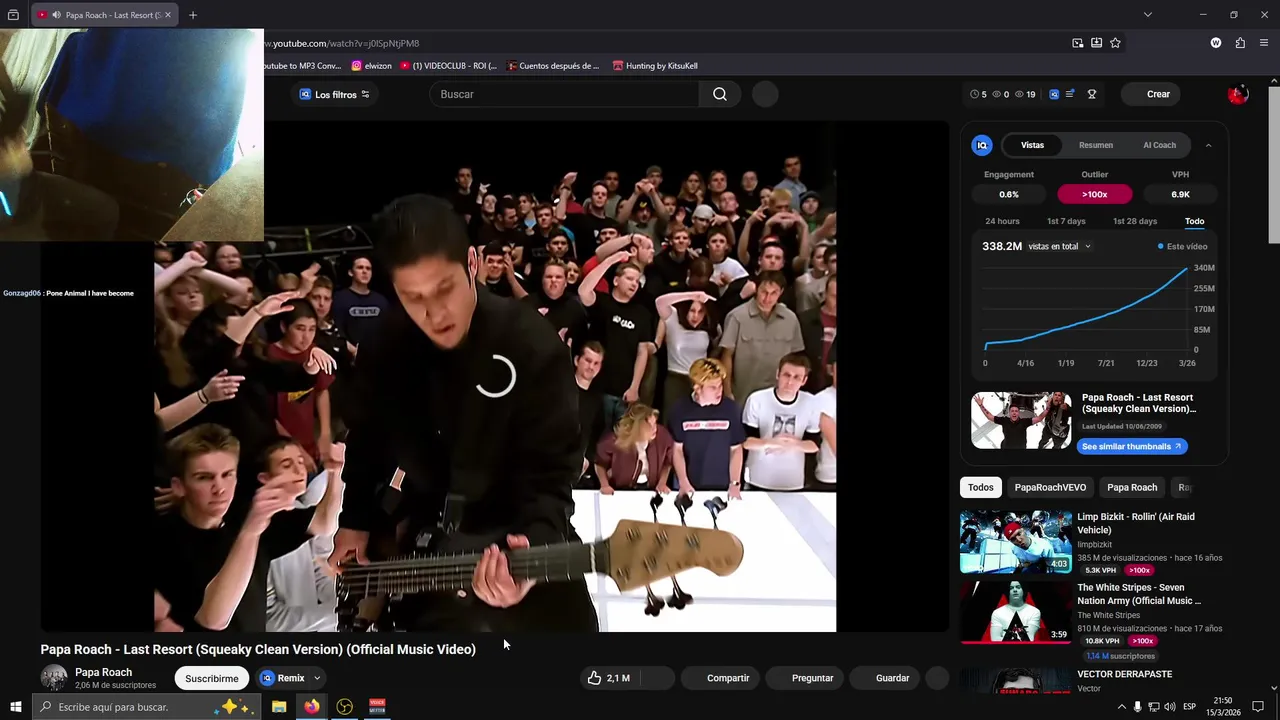This screenshot has width=1280, height=720.
Task: Select the 1st 7 days range
Action: click(x=1066, y=221)
